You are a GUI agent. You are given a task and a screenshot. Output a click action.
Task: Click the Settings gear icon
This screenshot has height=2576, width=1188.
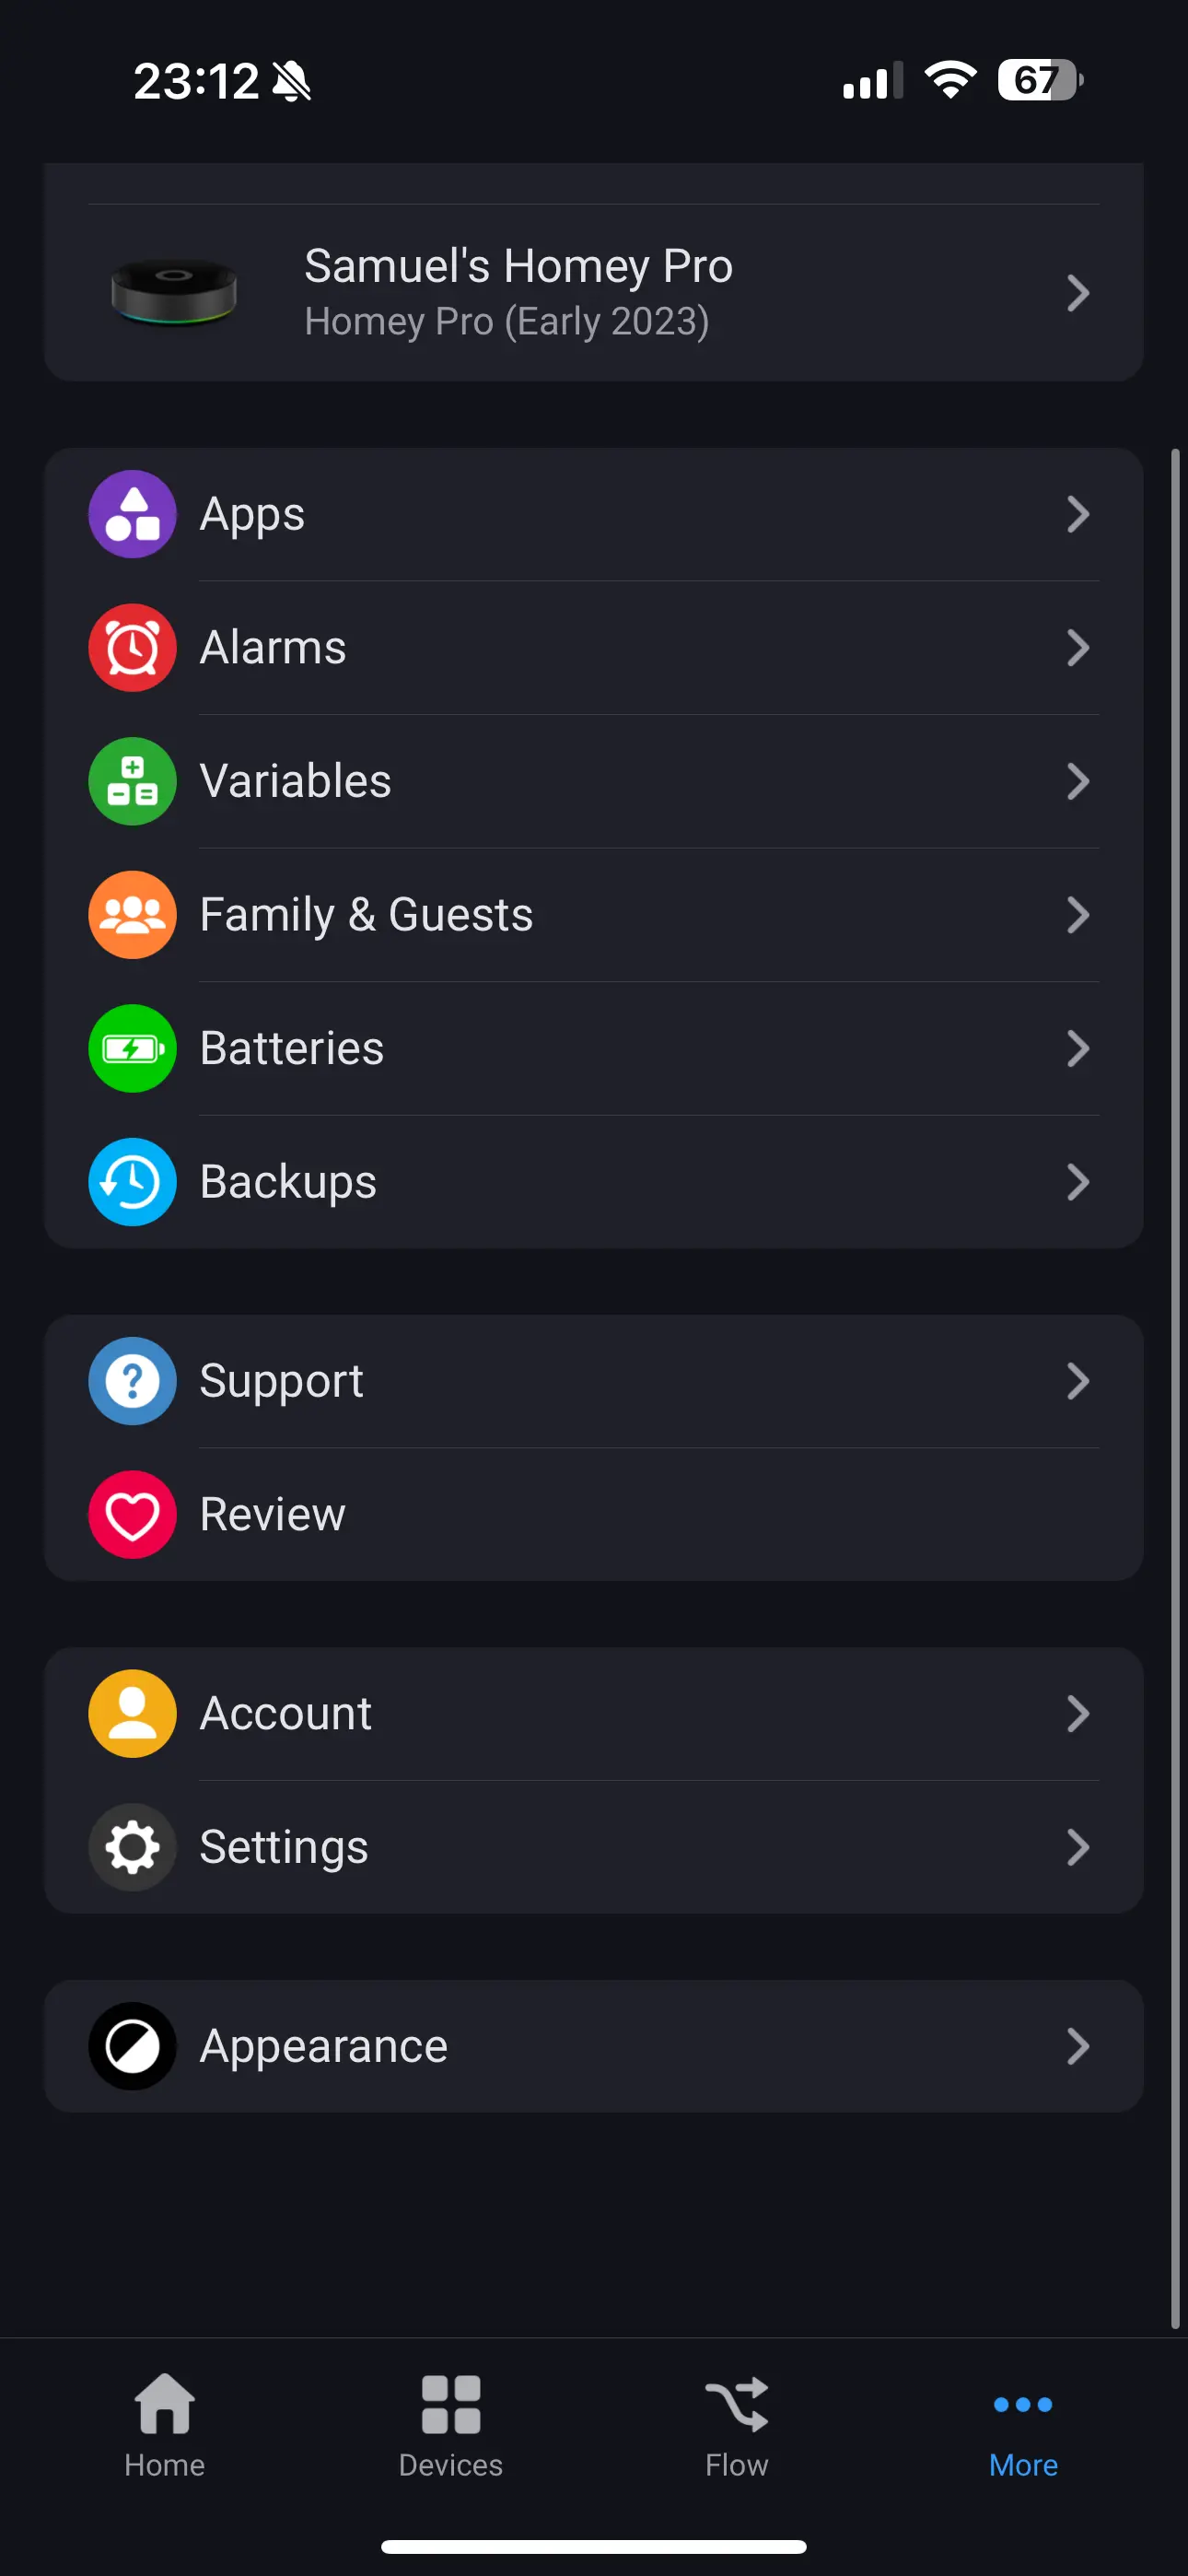click(x=132, y=1847)
